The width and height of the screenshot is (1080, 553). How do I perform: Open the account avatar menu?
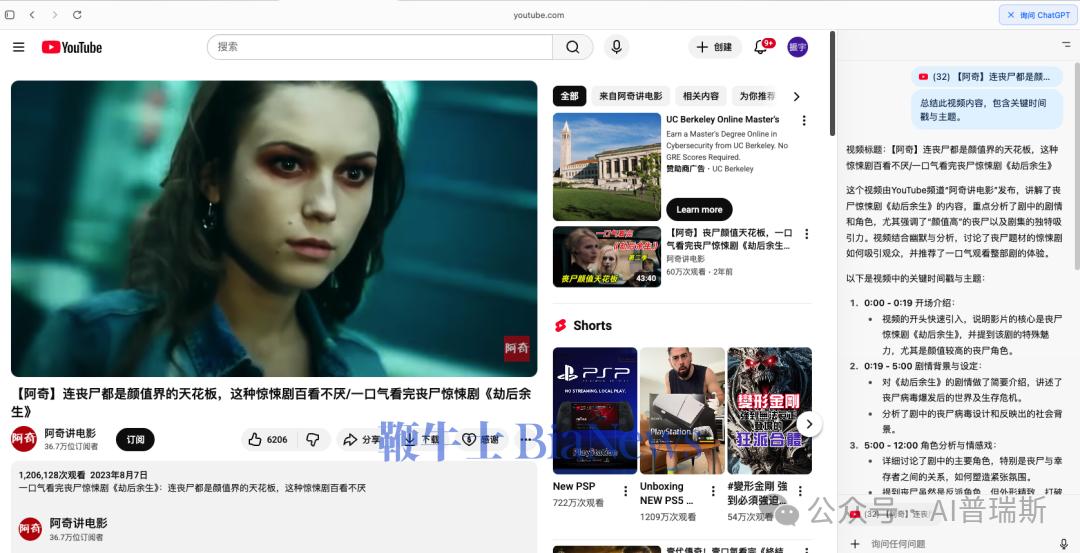[x=798, y=47]
